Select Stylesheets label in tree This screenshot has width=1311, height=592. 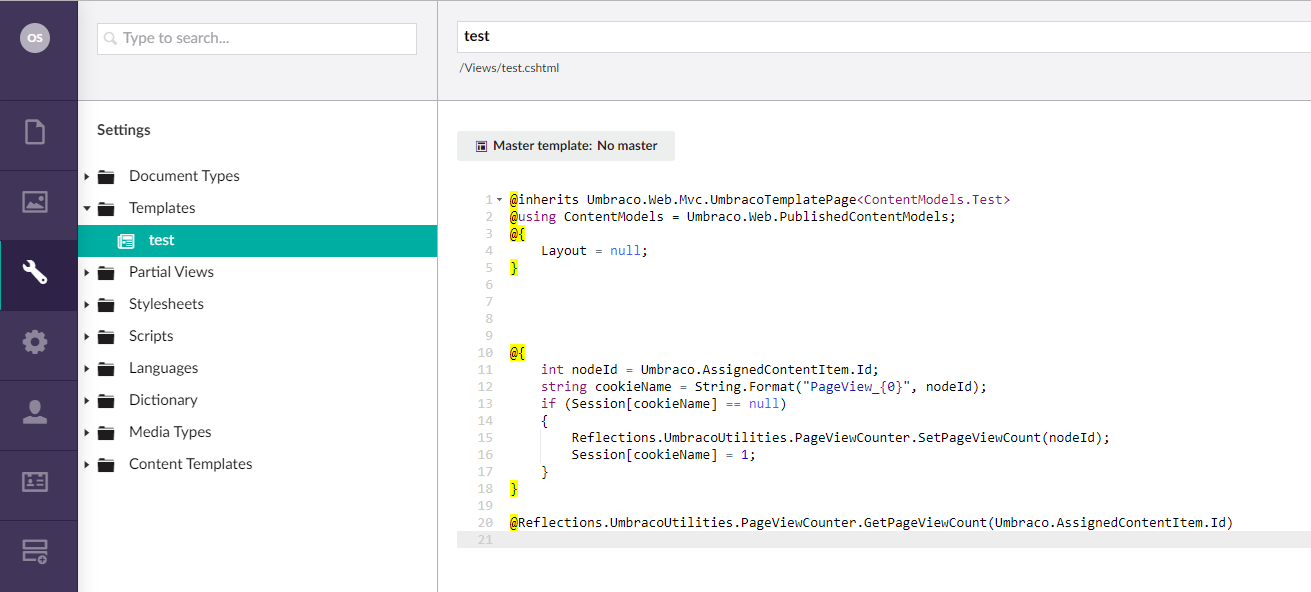[x=166, y=304]
